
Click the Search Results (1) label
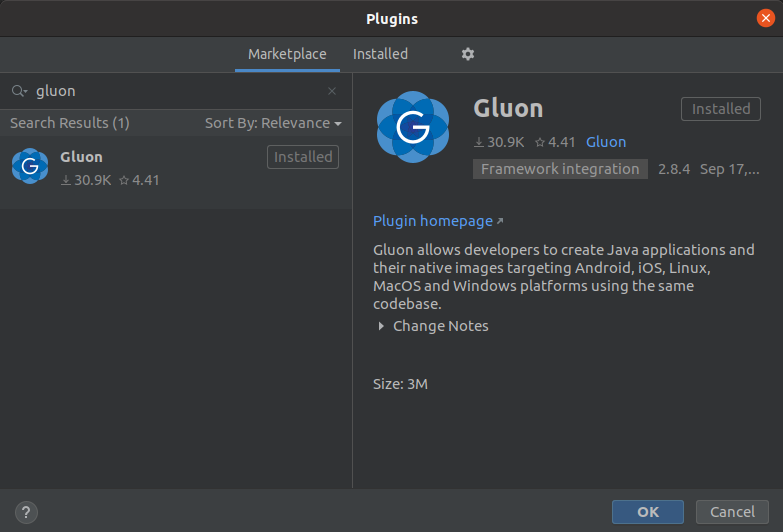coord(70,123)
